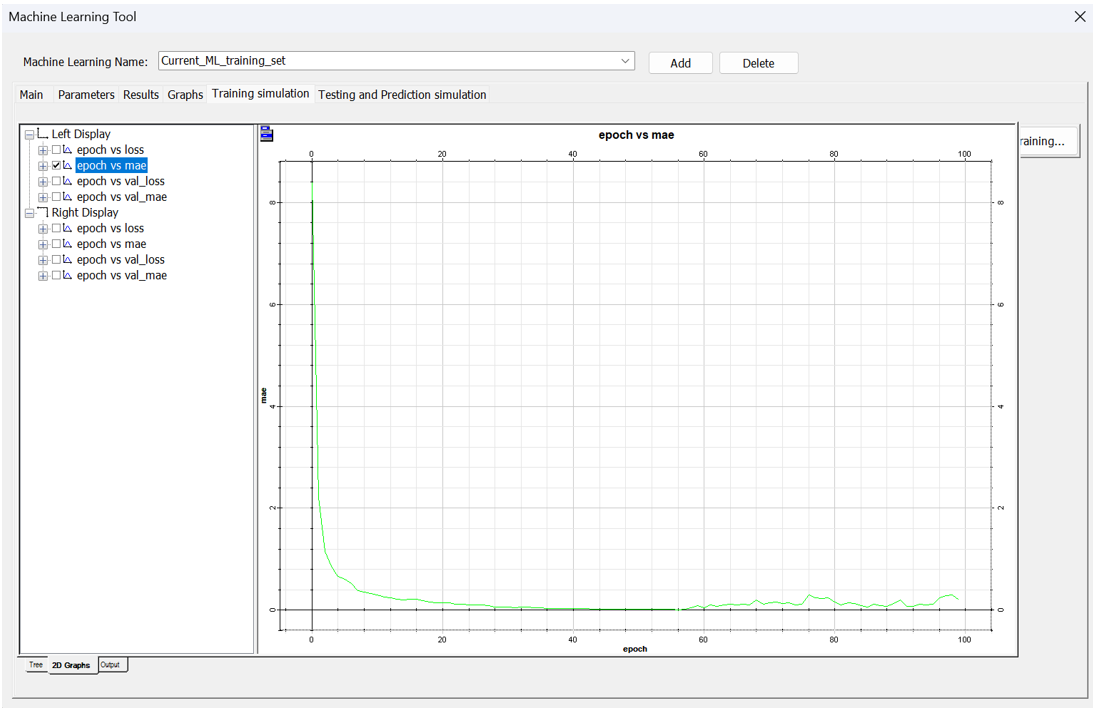Check epoch vs val_loss under Right Display

click(x=56, y=260)
